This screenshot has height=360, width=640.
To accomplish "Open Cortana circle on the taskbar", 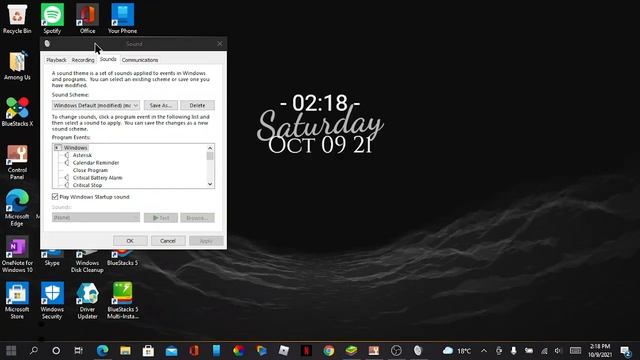I will pos(56,350).
